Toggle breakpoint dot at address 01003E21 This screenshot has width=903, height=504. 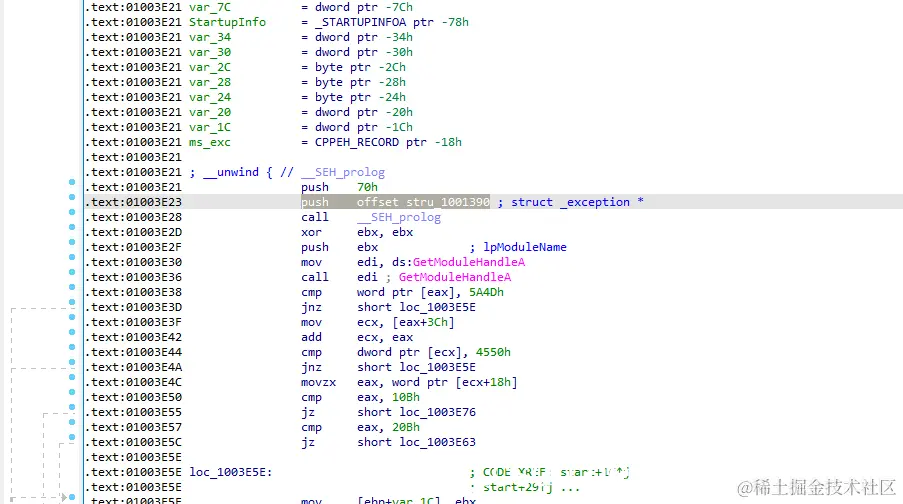(x=72, y=182)
